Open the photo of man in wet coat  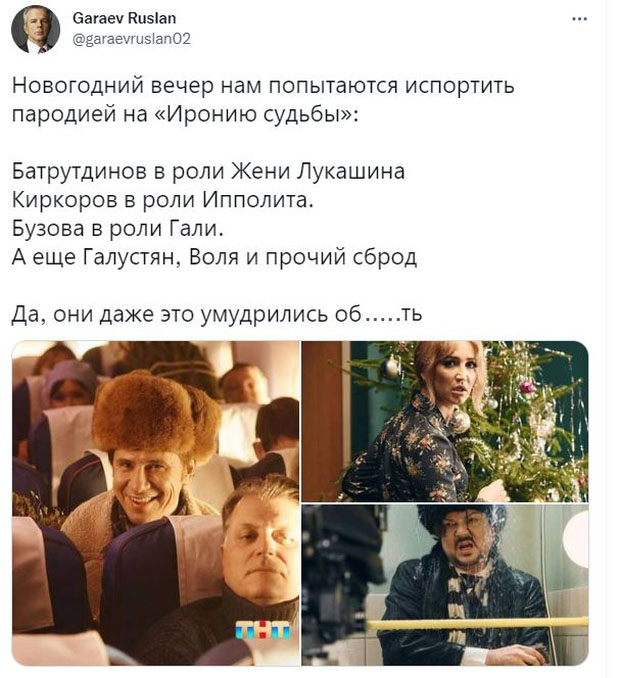(445, 585)
